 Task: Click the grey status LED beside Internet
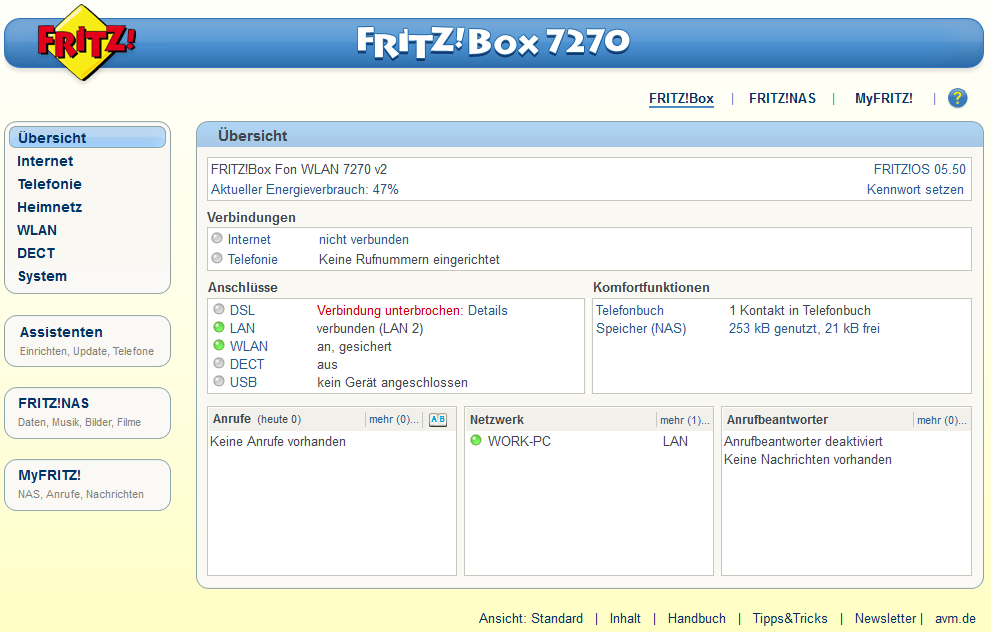point(217,238)
